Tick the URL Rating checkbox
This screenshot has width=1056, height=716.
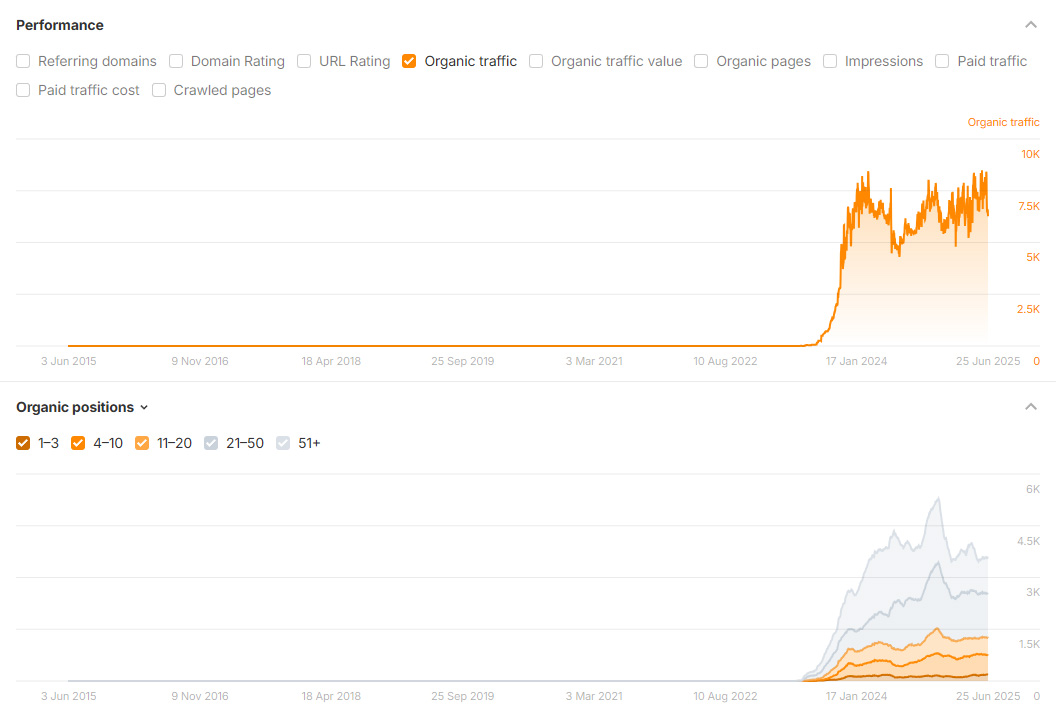(x=304, y=61)
